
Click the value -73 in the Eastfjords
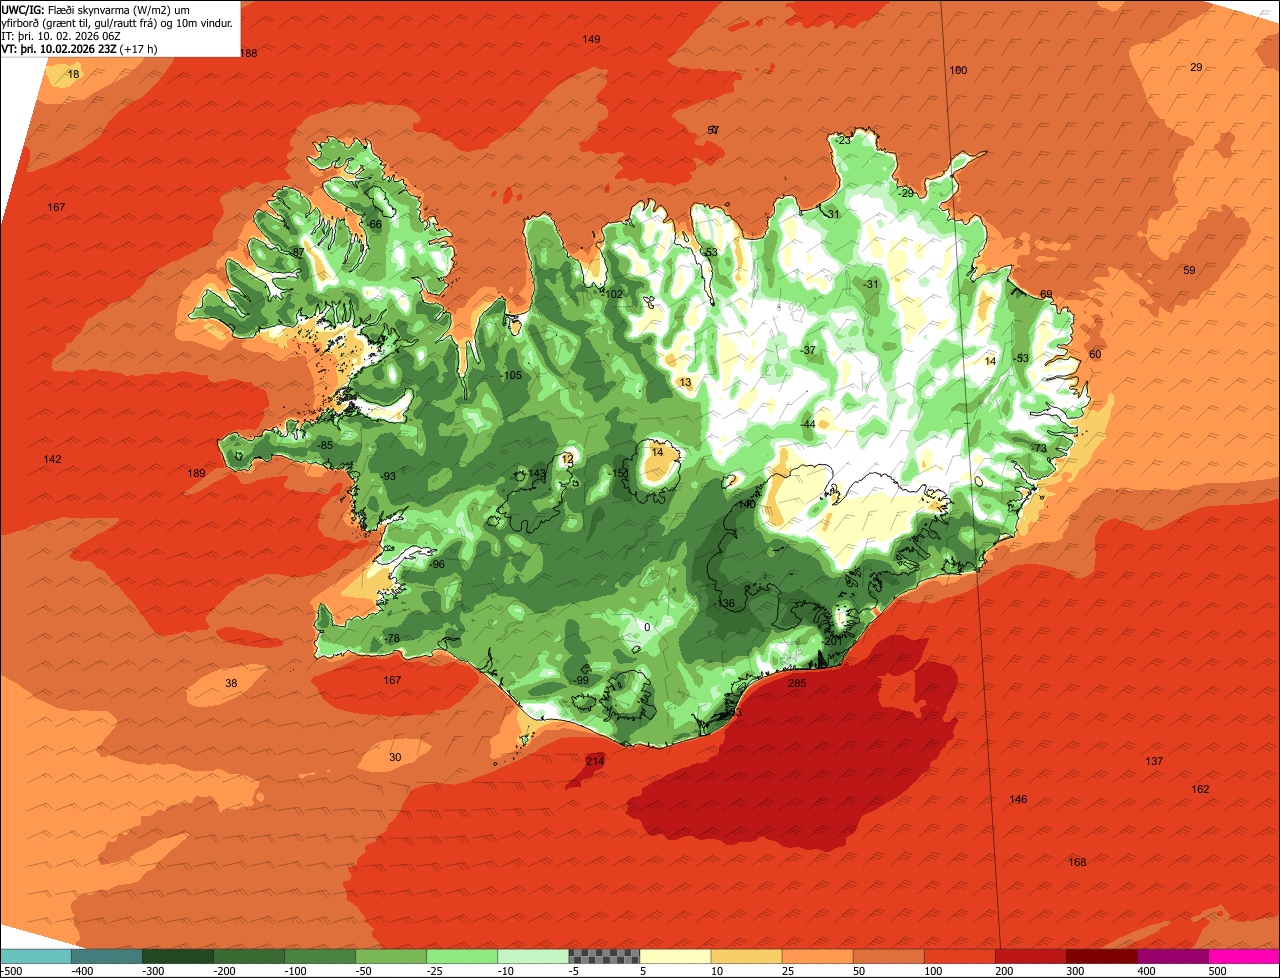[x=1039, y=449]
